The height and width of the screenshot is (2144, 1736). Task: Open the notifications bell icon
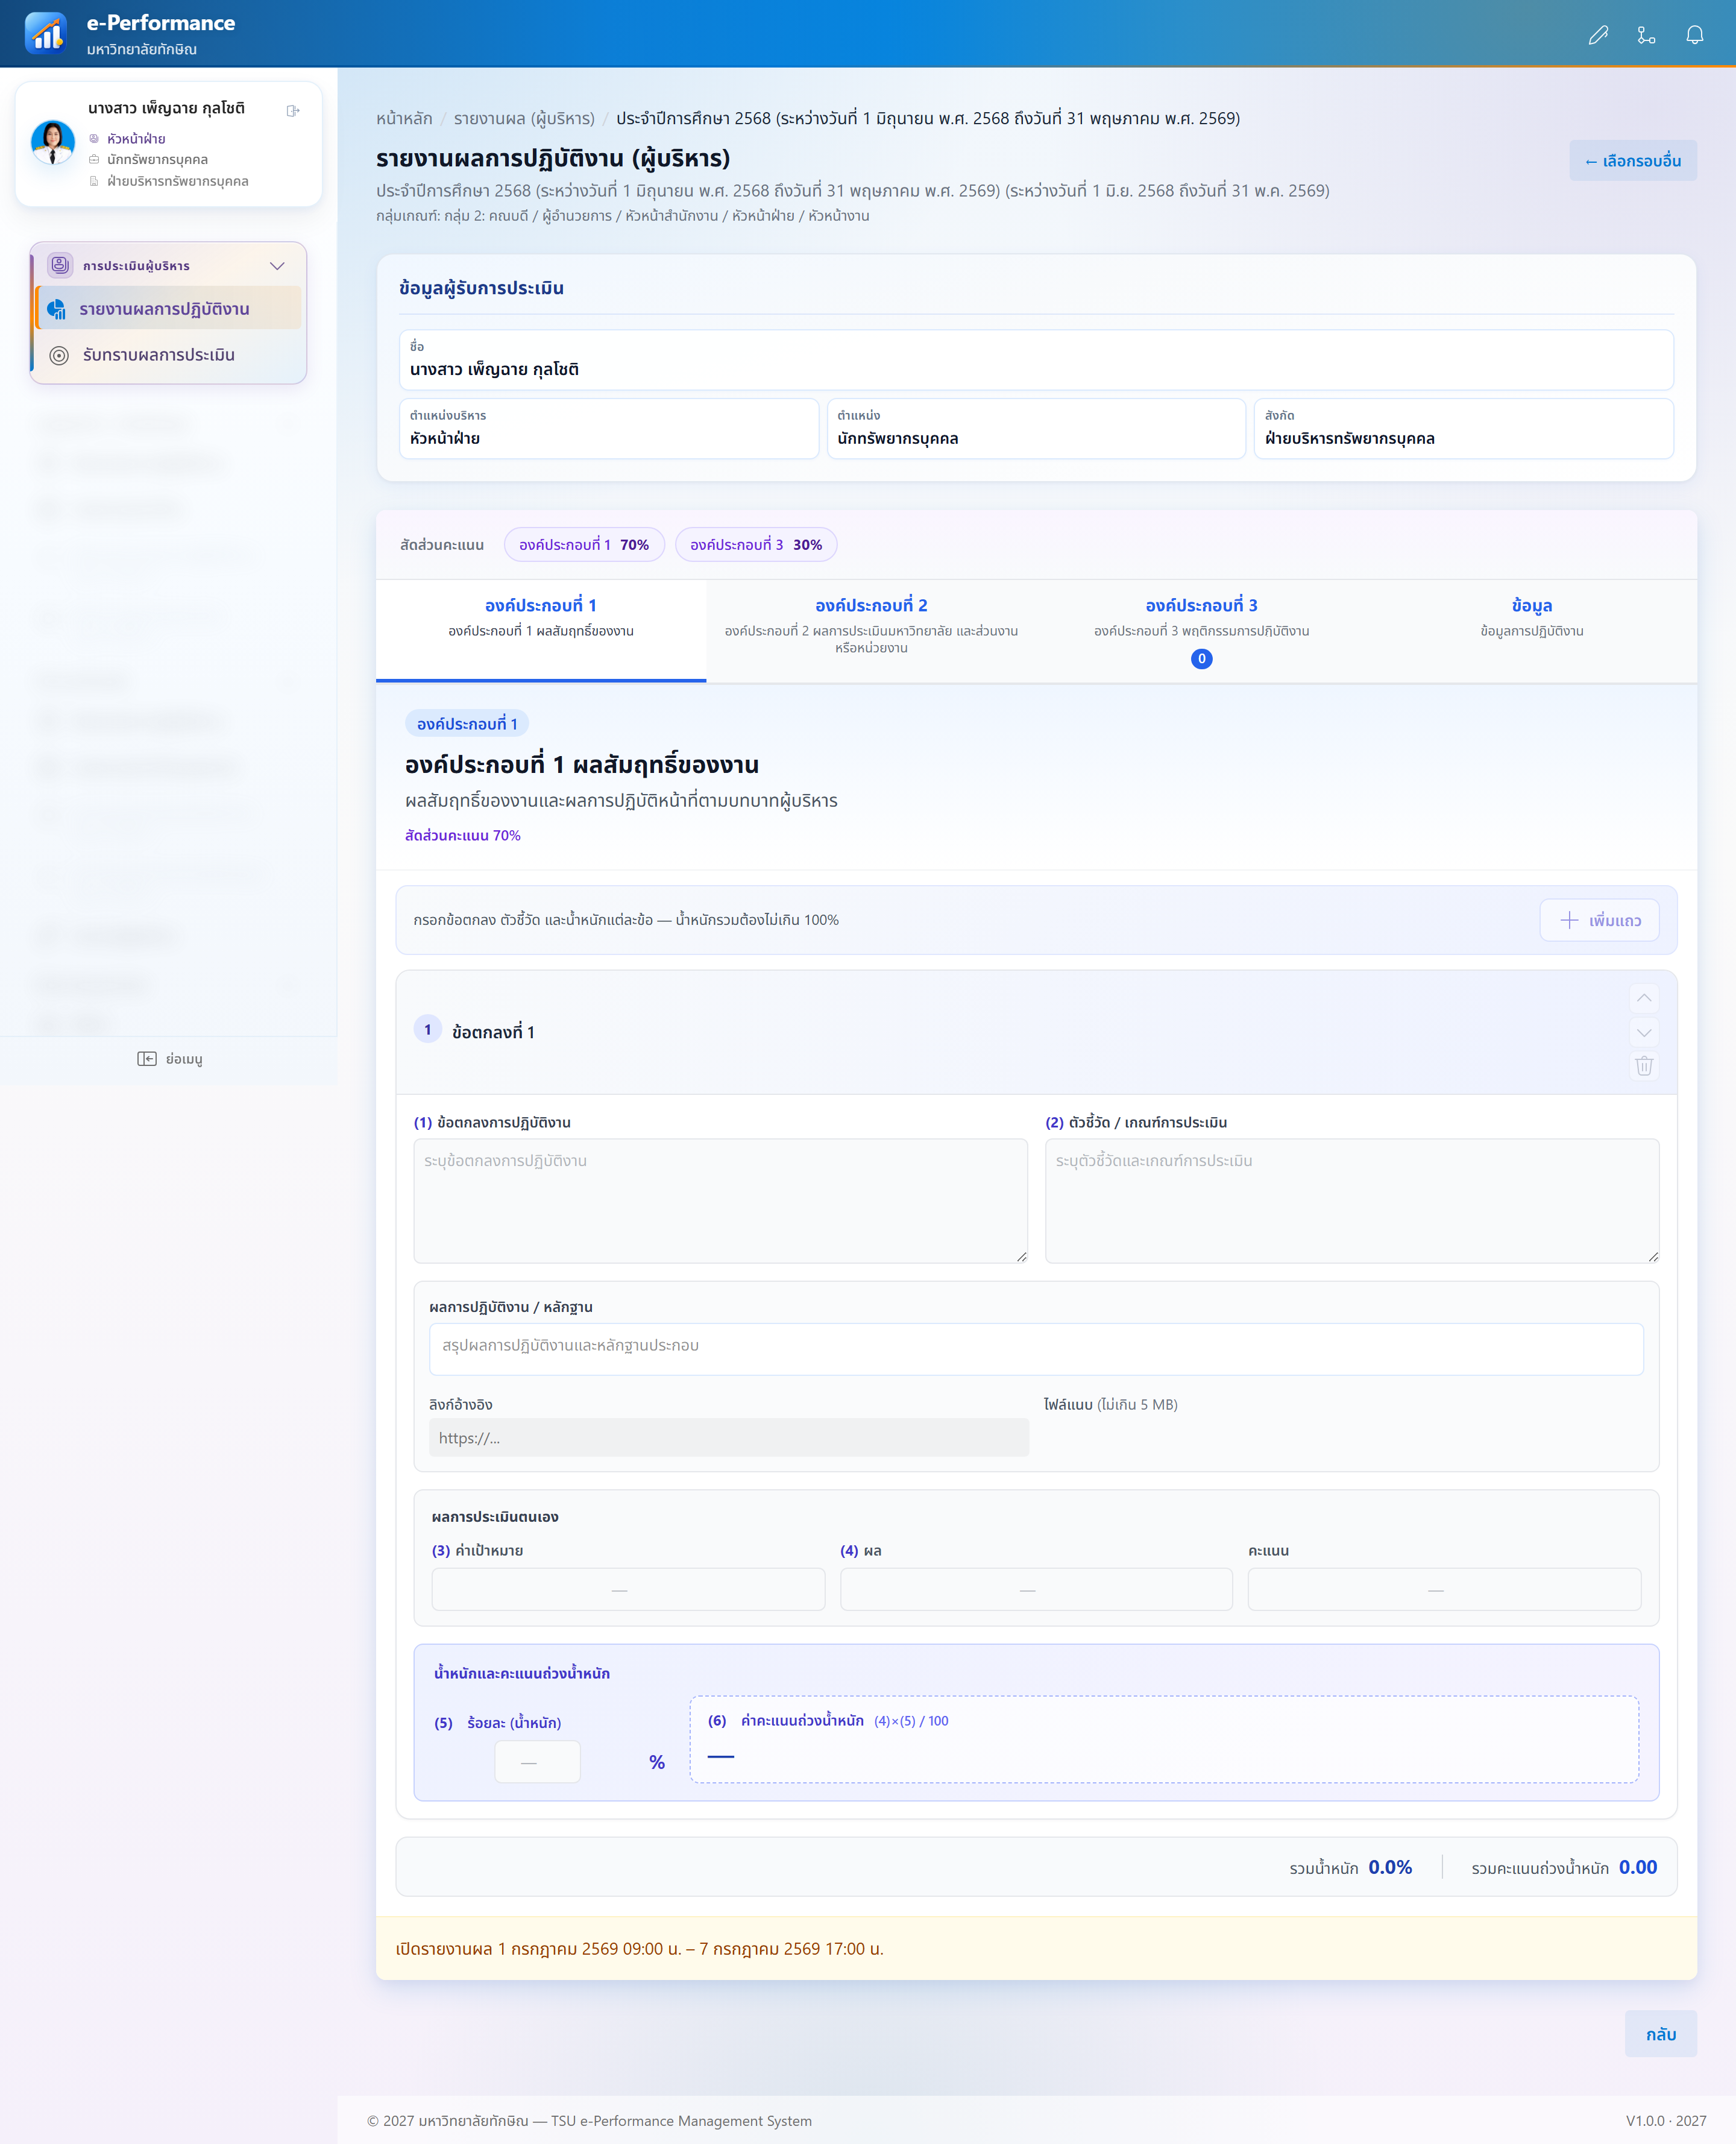(1694, 35)
